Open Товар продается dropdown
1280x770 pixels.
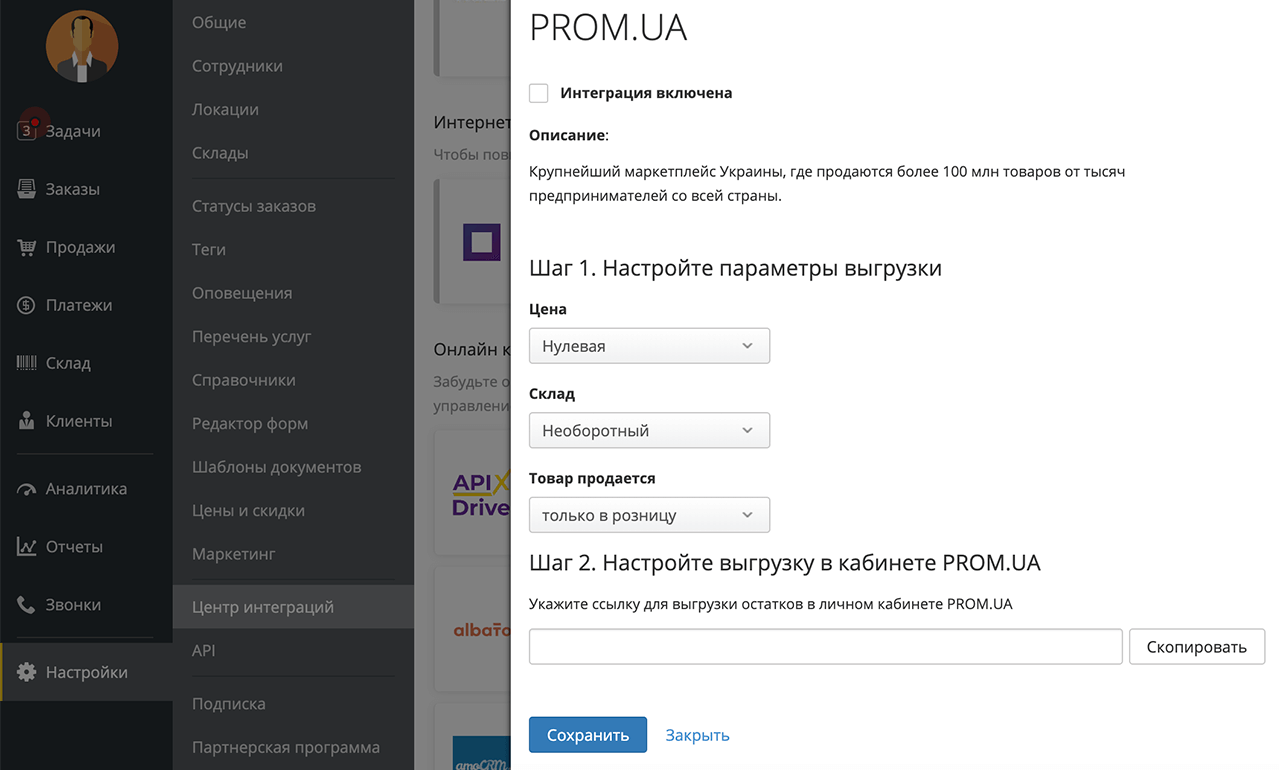click(x=649, y=516)
